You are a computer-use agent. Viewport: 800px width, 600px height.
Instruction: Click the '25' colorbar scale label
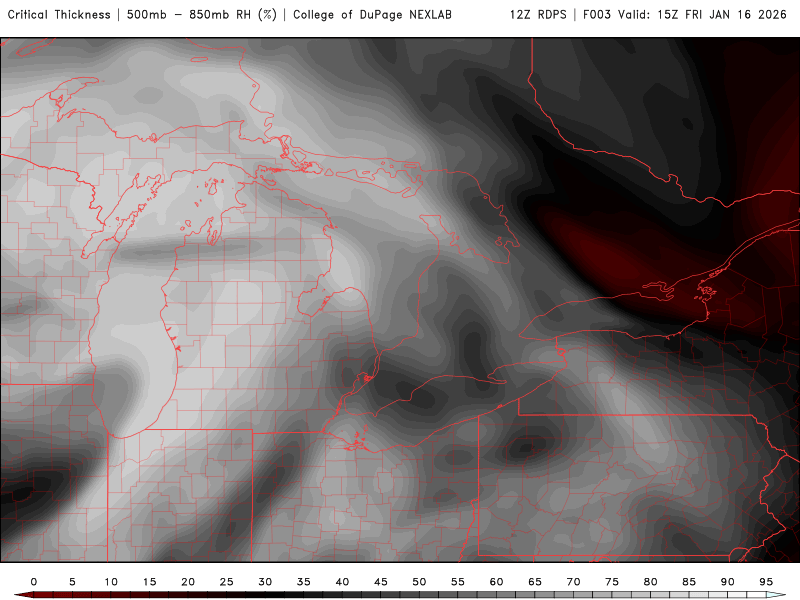tap(227, 582)
